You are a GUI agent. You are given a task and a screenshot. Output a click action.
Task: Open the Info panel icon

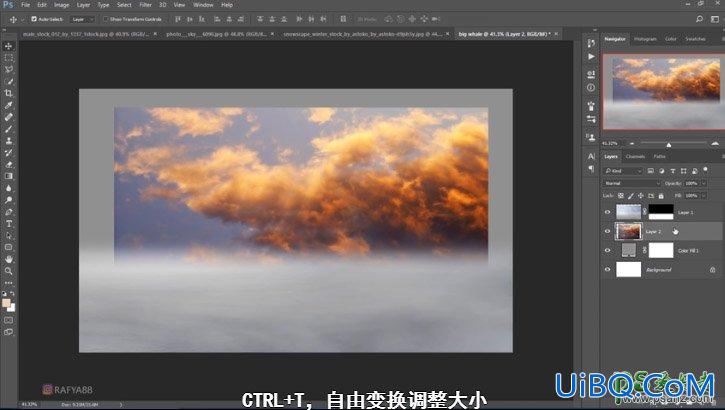tap(591, 87)
